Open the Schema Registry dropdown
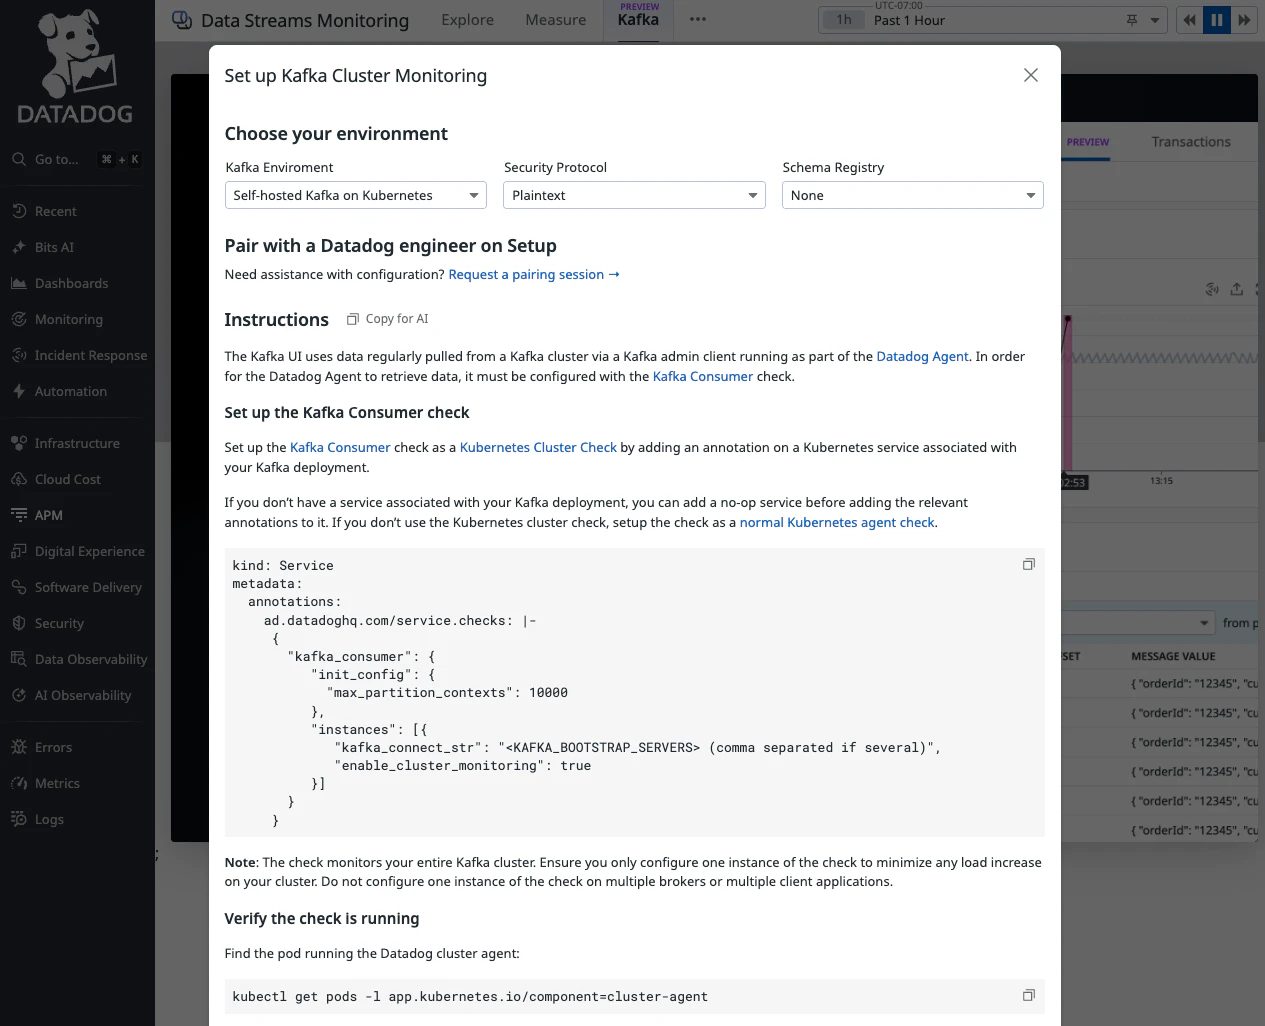 click(912, 195)
